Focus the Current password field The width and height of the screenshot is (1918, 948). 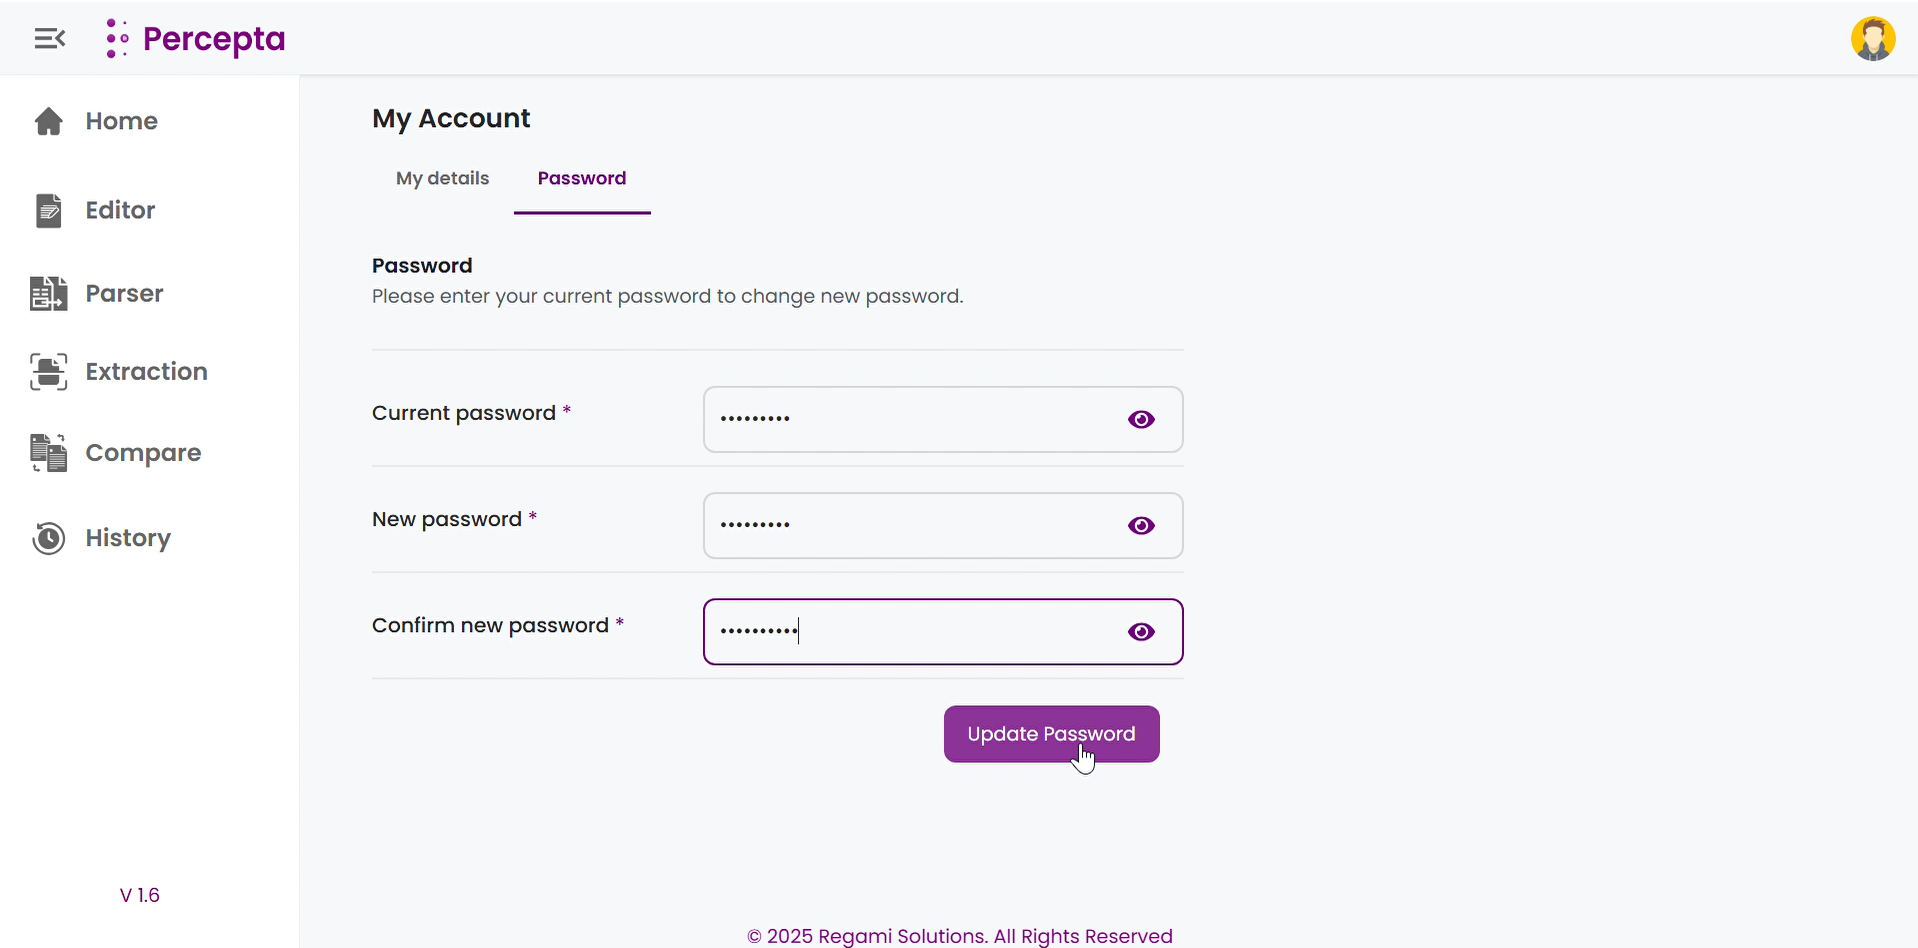pyautogui.click(x=910, y=420)
